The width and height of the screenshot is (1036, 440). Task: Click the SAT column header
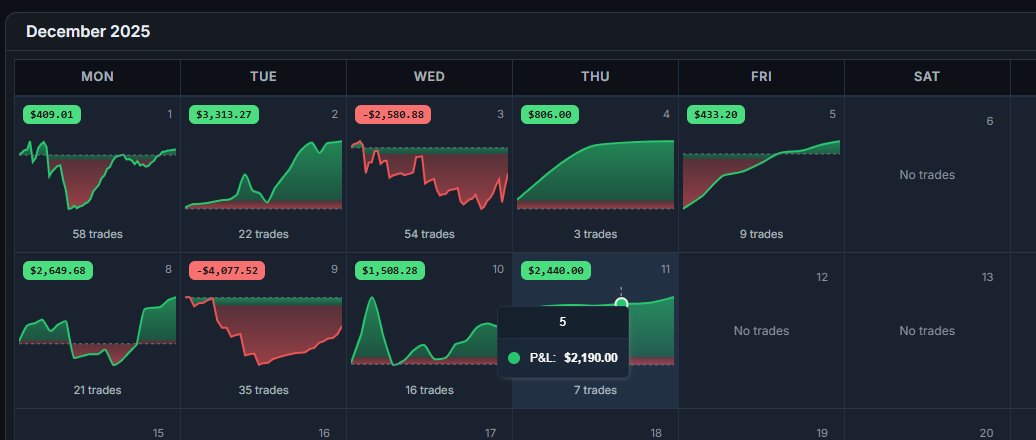pyautogui.click(x=927, y=77)
